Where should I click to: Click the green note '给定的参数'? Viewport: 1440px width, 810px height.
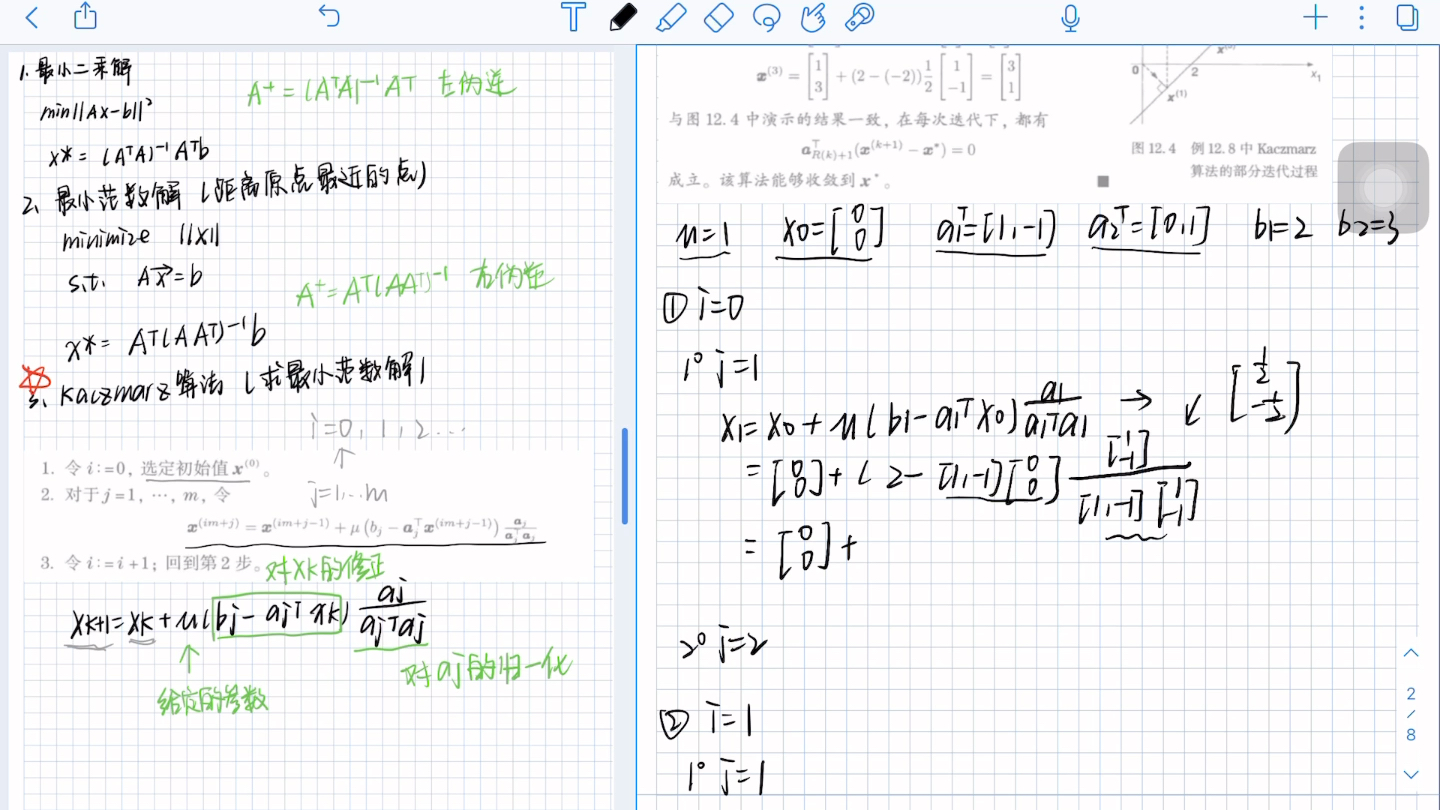tap(213, 699)
